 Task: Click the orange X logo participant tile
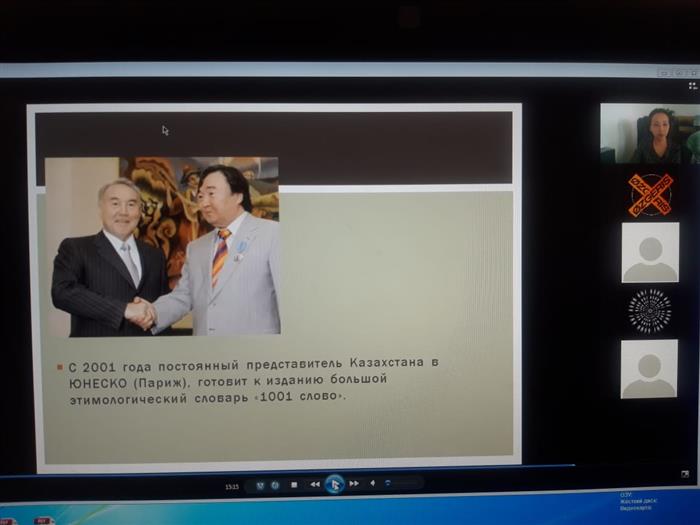pos(650,194)
